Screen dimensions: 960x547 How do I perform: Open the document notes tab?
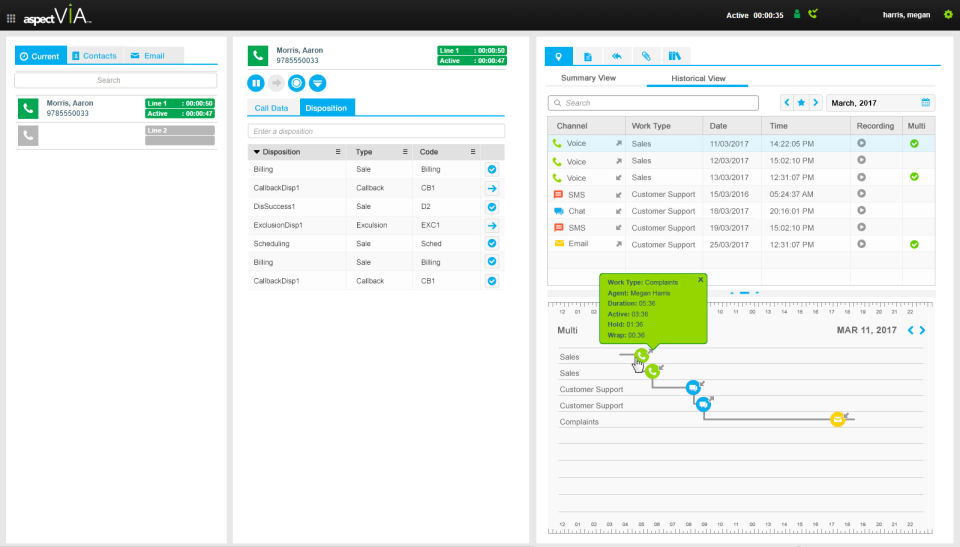point(588,56)
